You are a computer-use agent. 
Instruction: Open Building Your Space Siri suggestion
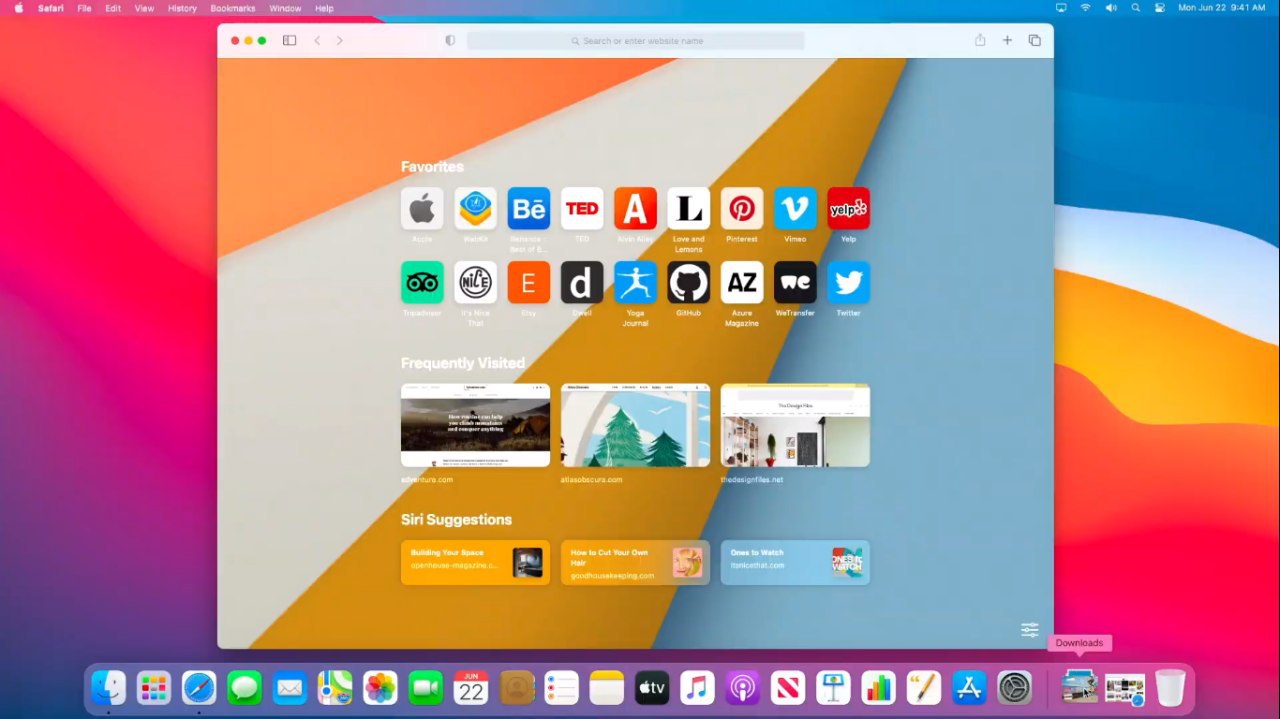tap(475, 562)
